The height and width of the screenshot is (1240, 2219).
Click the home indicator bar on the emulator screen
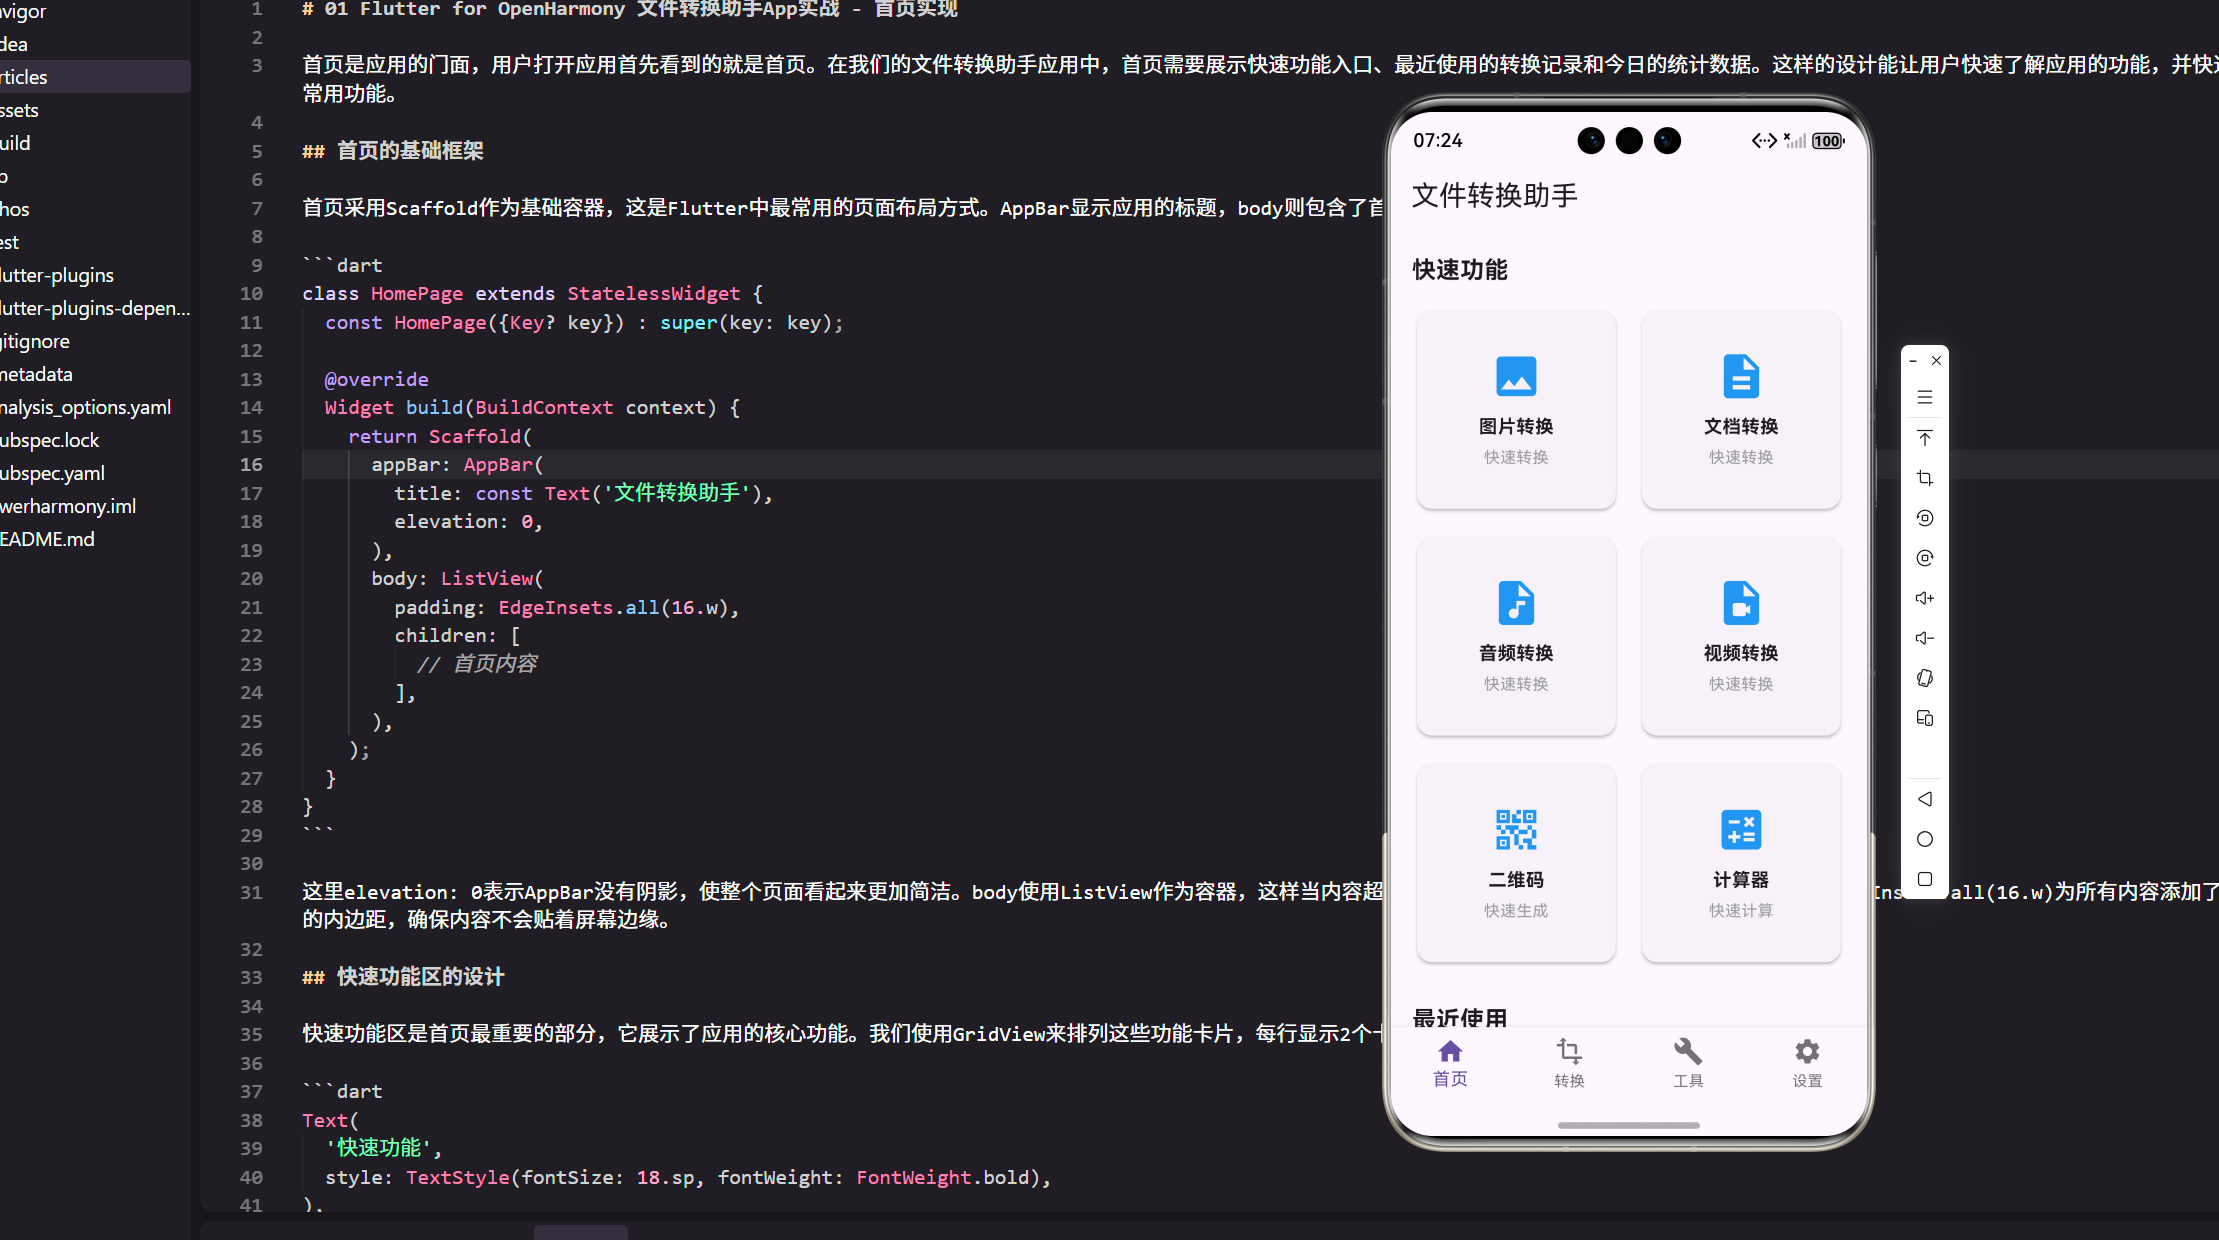1628,1125
